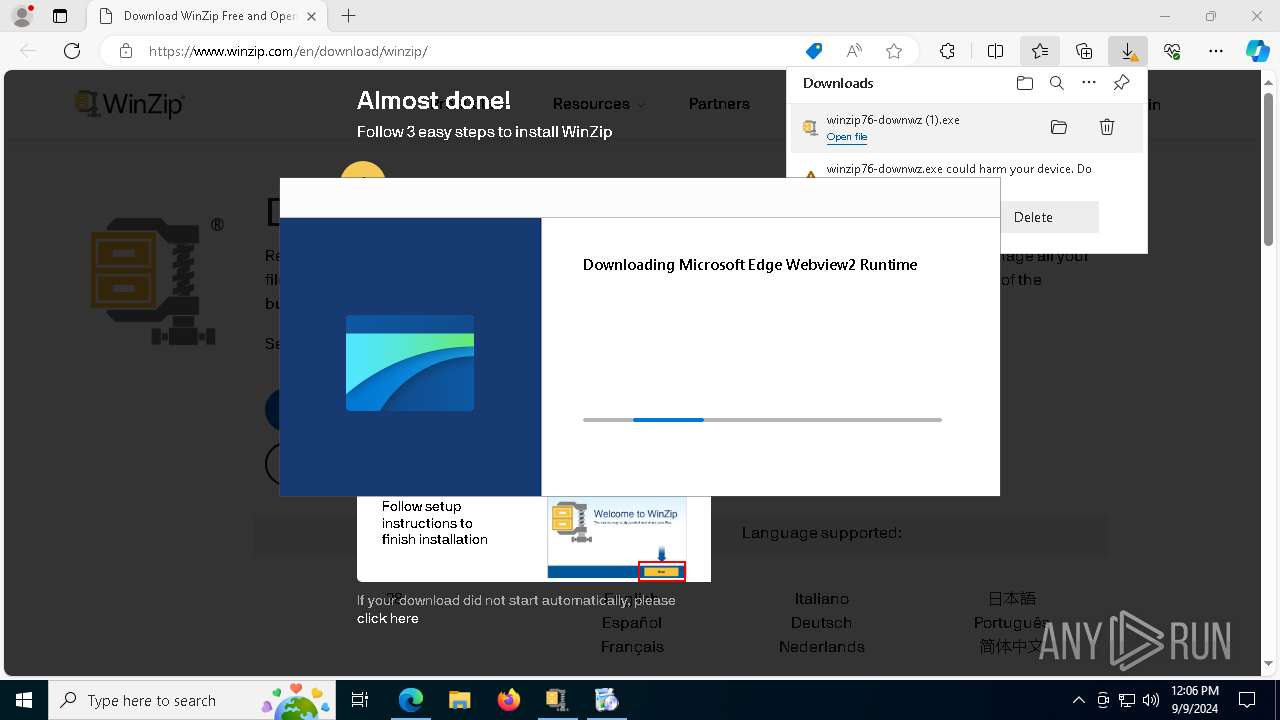
Task: Open the Partners menu item
Action: (719, 104)
